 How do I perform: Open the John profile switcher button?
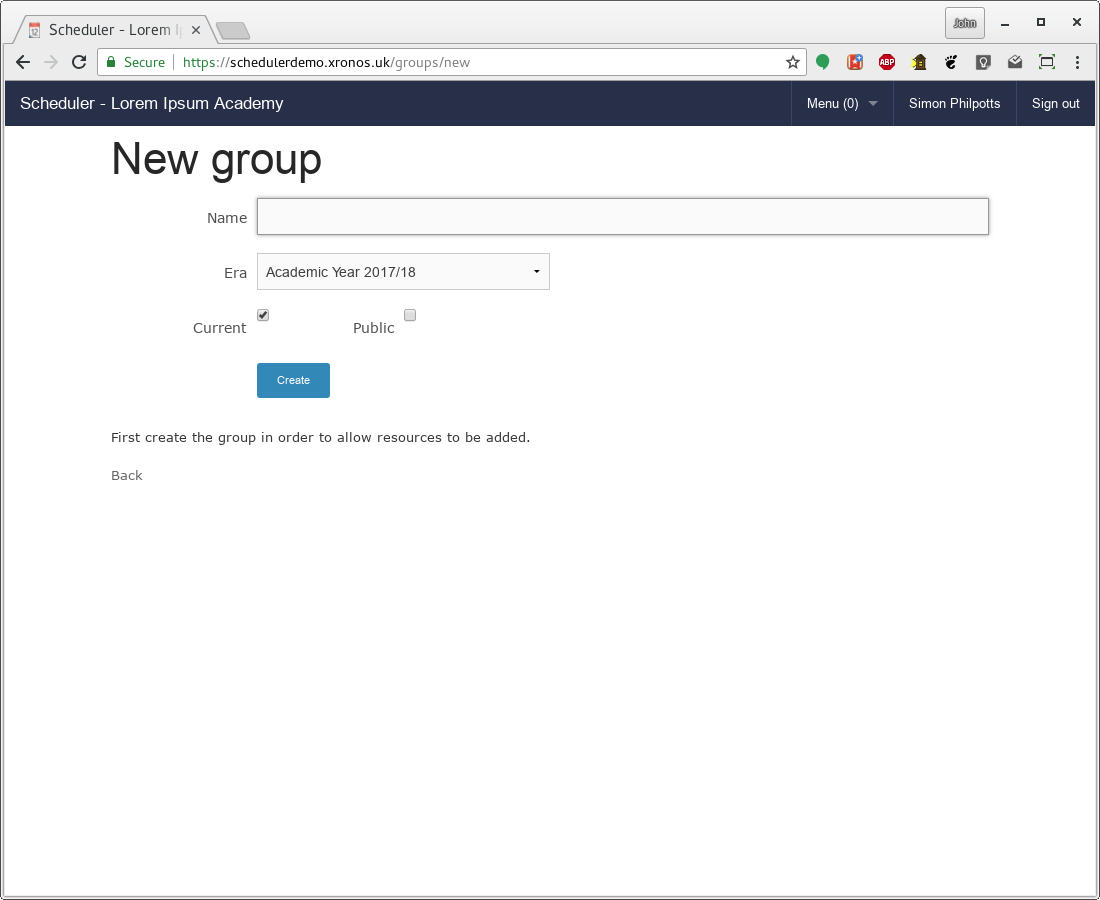click(x=965, y=23)
